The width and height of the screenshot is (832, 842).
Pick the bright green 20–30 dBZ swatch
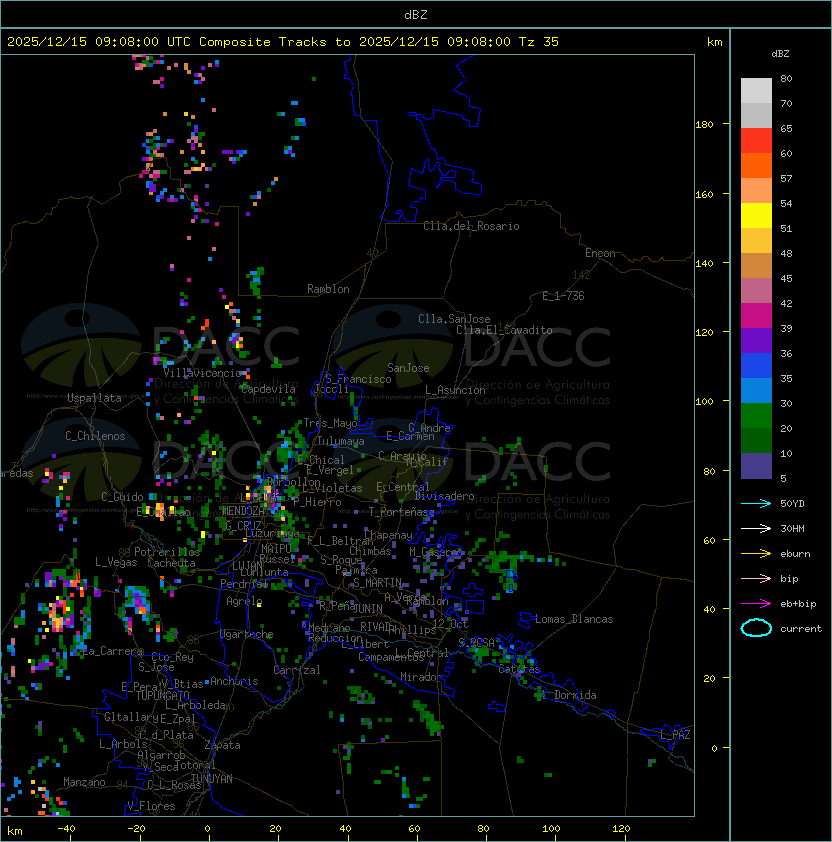756,416
